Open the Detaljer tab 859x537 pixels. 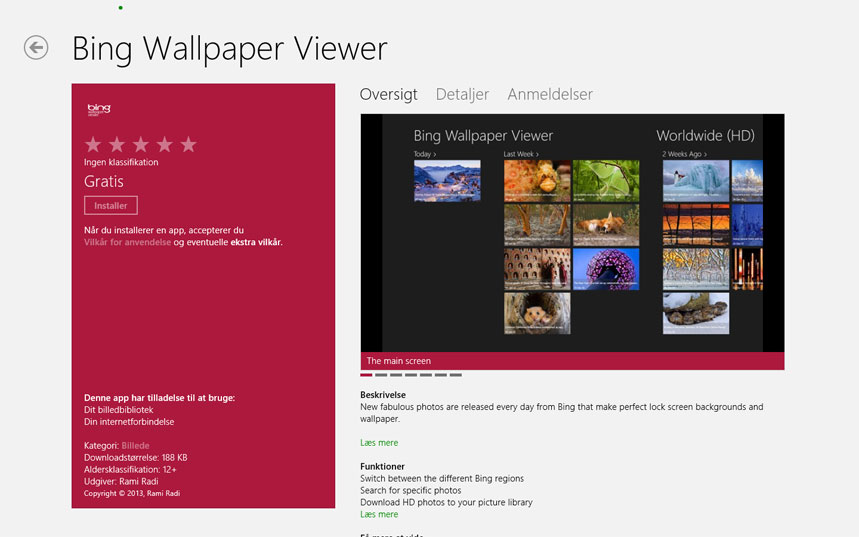tap(462, 94)
